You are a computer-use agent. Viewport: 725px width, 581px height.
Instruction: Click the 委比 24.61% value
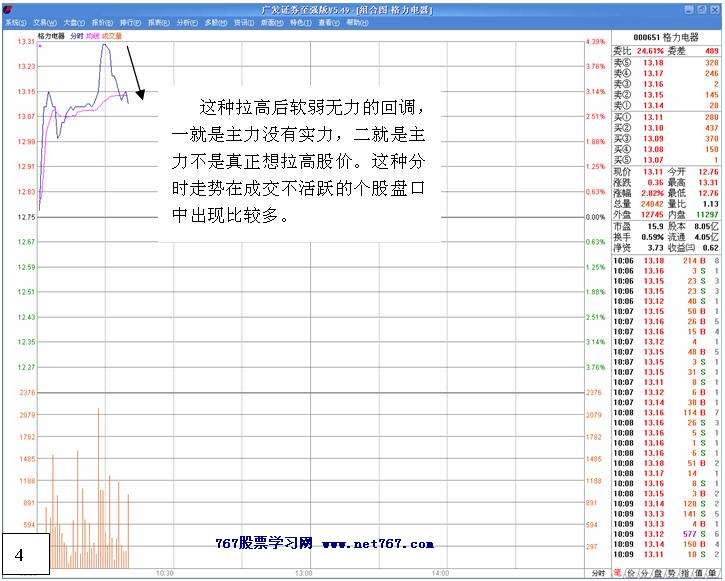650,51
